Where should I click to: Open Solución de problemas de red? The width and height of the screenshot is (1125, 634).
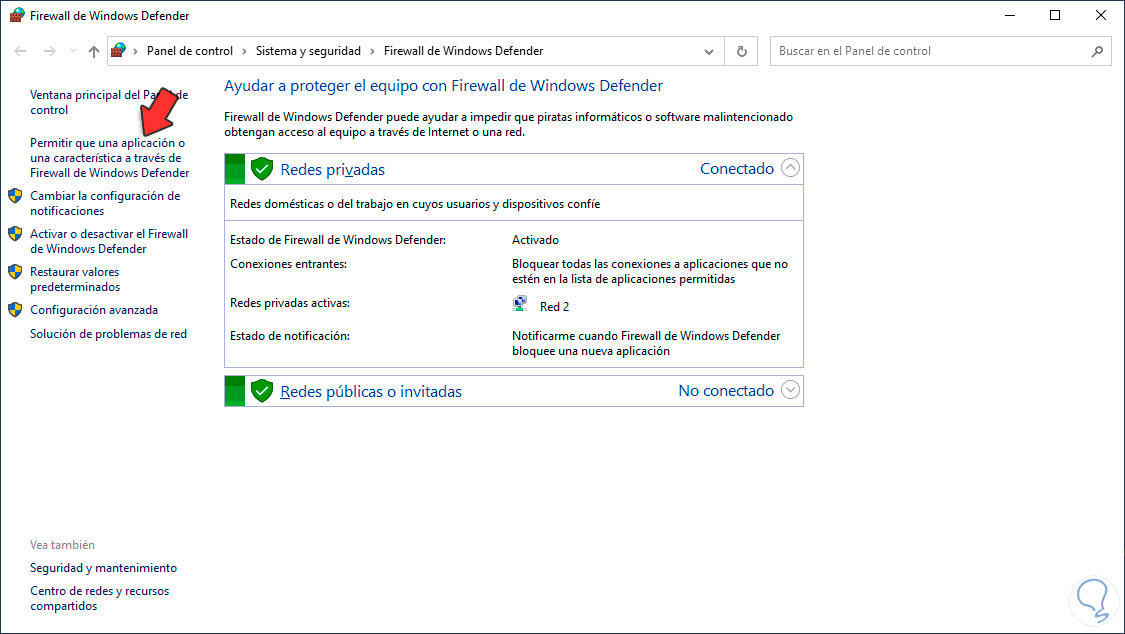click(108, 333)
